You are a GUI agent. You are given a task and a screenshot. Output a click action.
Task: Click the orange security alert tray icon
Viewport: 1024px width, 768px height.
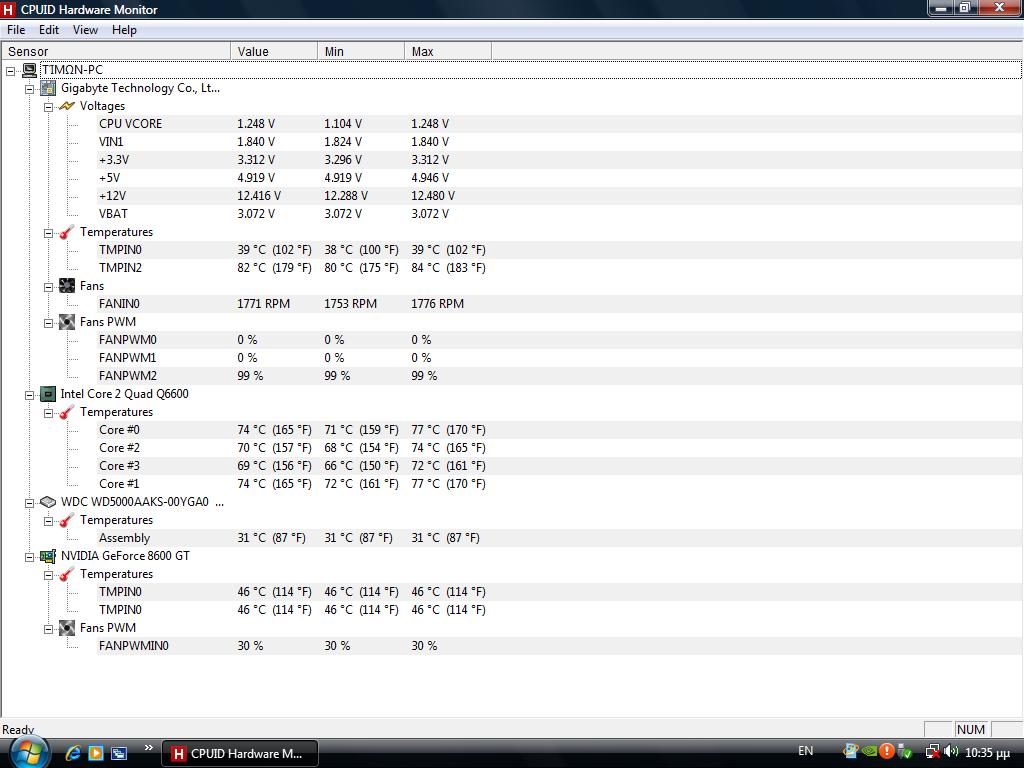pyautogui.click(x=887, y=751)
